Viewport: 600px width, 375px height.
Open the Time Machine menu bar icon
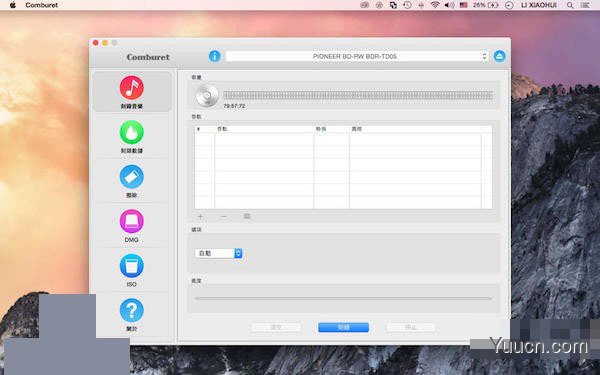407,5
